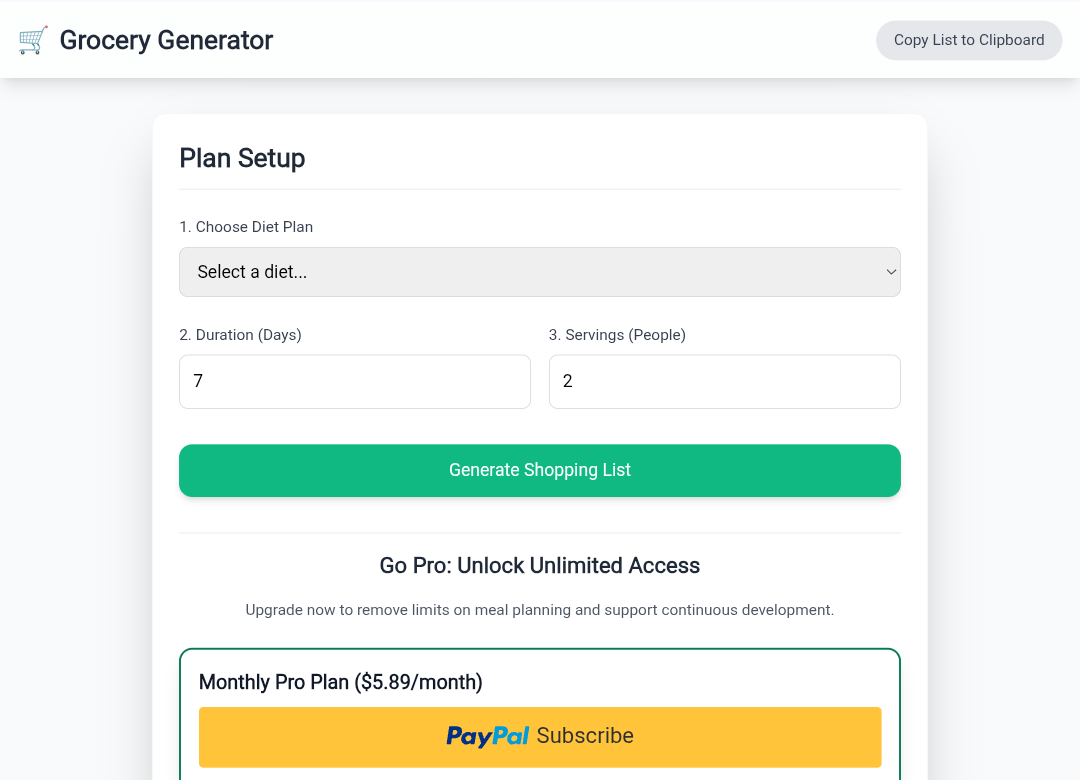
Task: Focus the Duration (Days) input field
Action: 354,381
